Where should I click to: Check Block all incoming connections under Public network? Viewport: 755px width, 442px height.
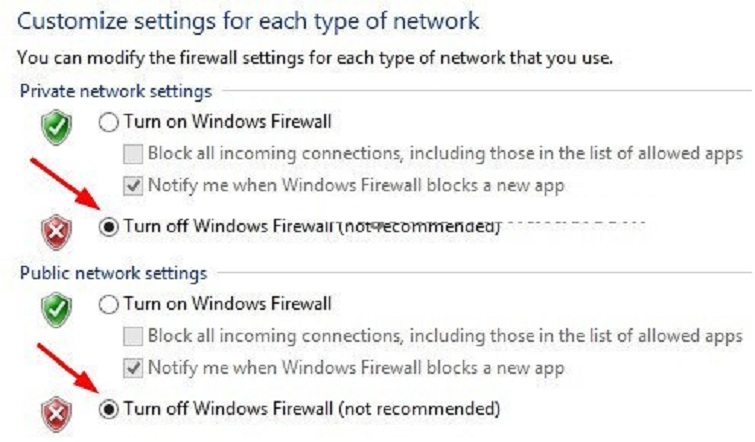coord(133,335)
